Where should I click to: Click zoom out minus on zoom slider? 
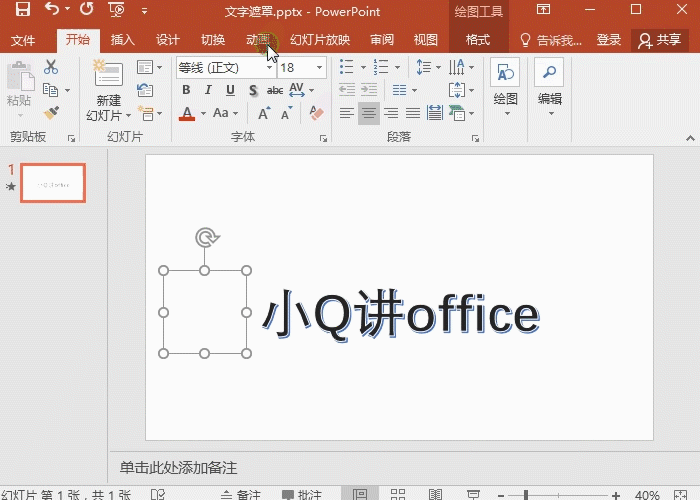pyautogui.click(x=501, y=495)
